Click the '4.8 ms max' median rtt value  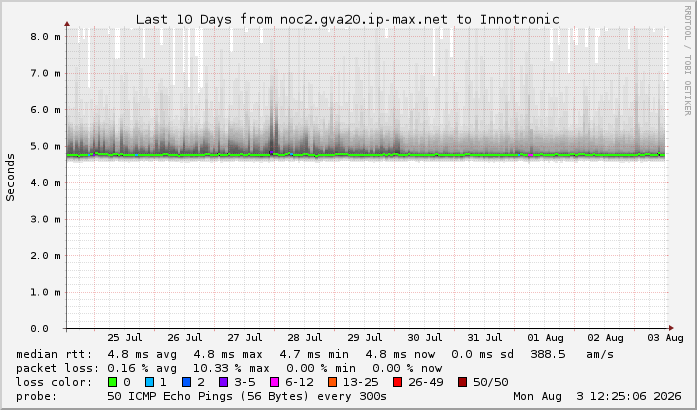pyautogui.click(x=228, y=354)
